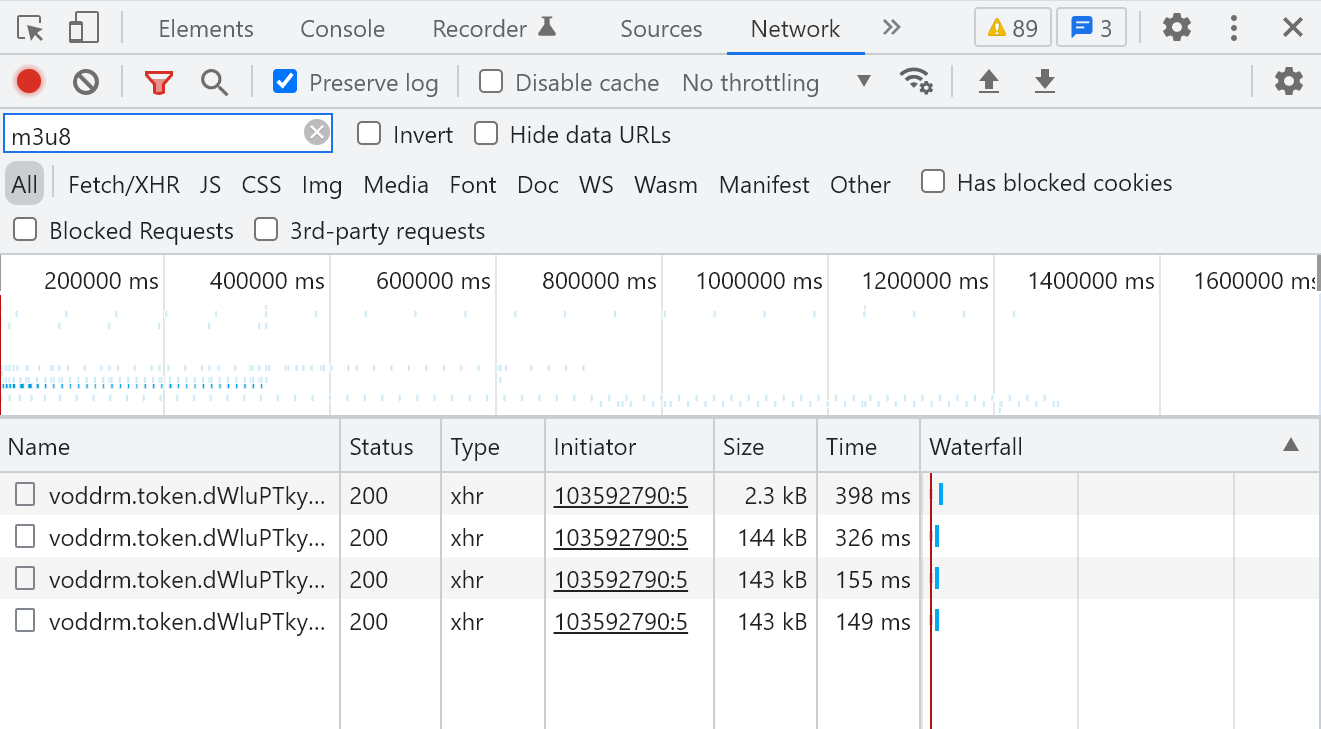Enable the Disable cache checkbox
Viewport: 1321px width, 729px height.
[491, 81]
